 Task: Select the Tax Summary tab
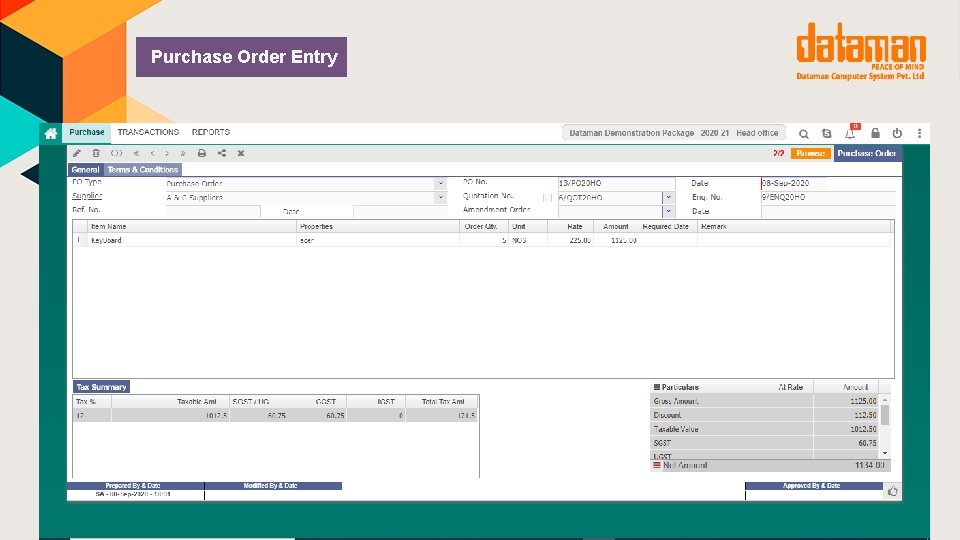click(x=101, y=387)
